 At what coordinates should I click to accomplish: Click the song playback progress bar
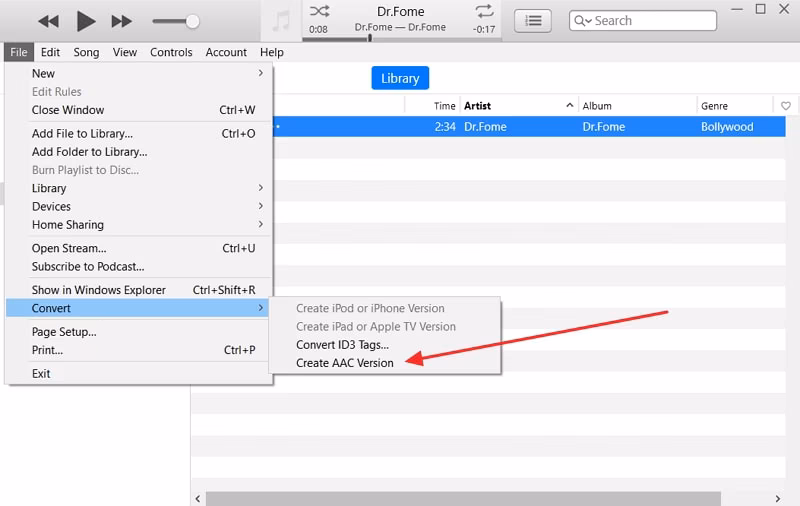[x=402, y=39]
